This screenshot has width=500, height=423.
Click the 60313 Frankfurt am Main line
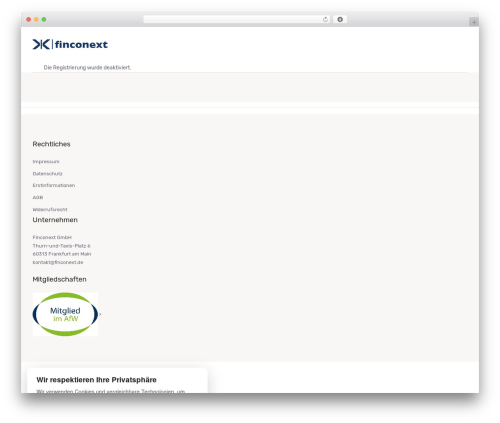tap(62, 254)
